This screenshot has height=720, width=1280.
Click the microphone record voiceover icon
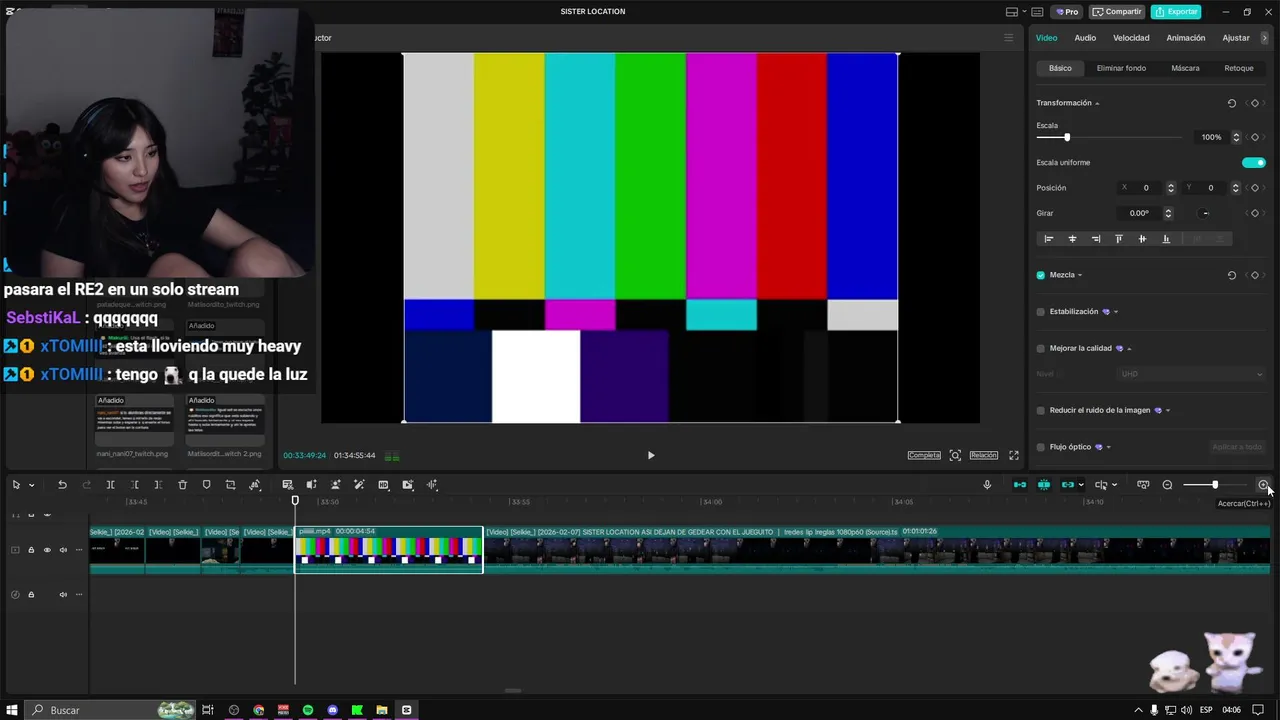pos(987,485)
